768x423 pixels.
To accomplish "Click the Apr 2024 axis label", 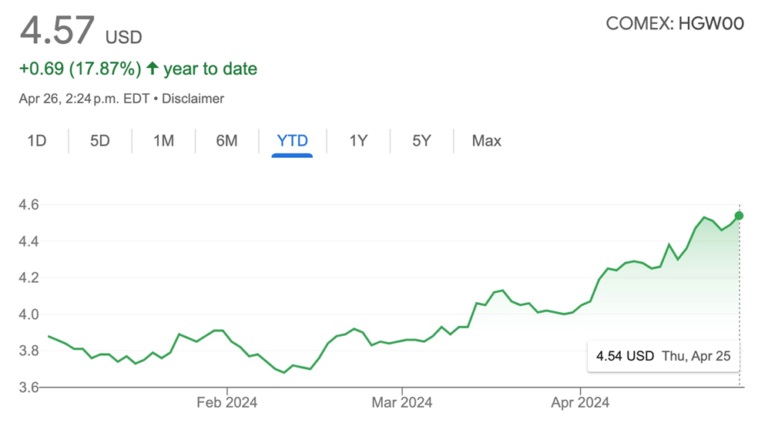I will 580,403.
